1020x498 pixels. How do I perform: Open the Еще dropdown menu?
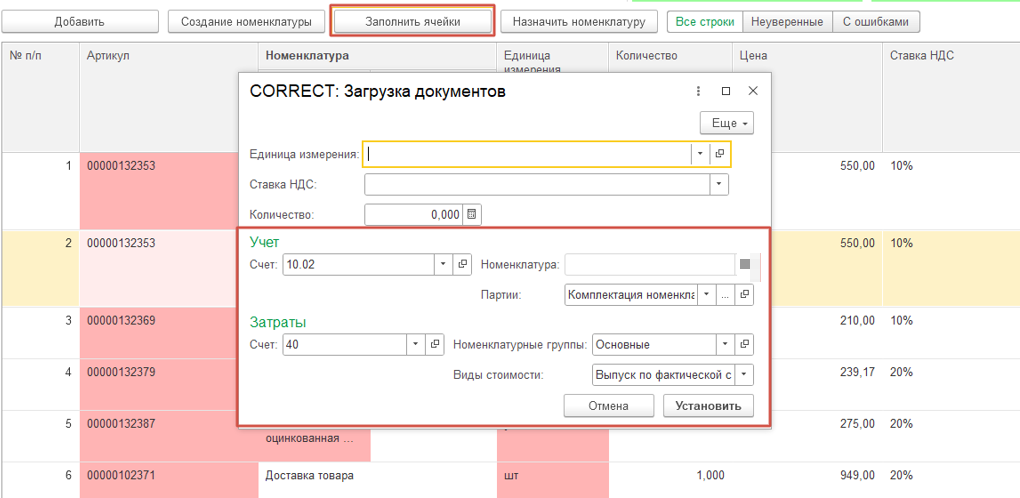point(727,123)
